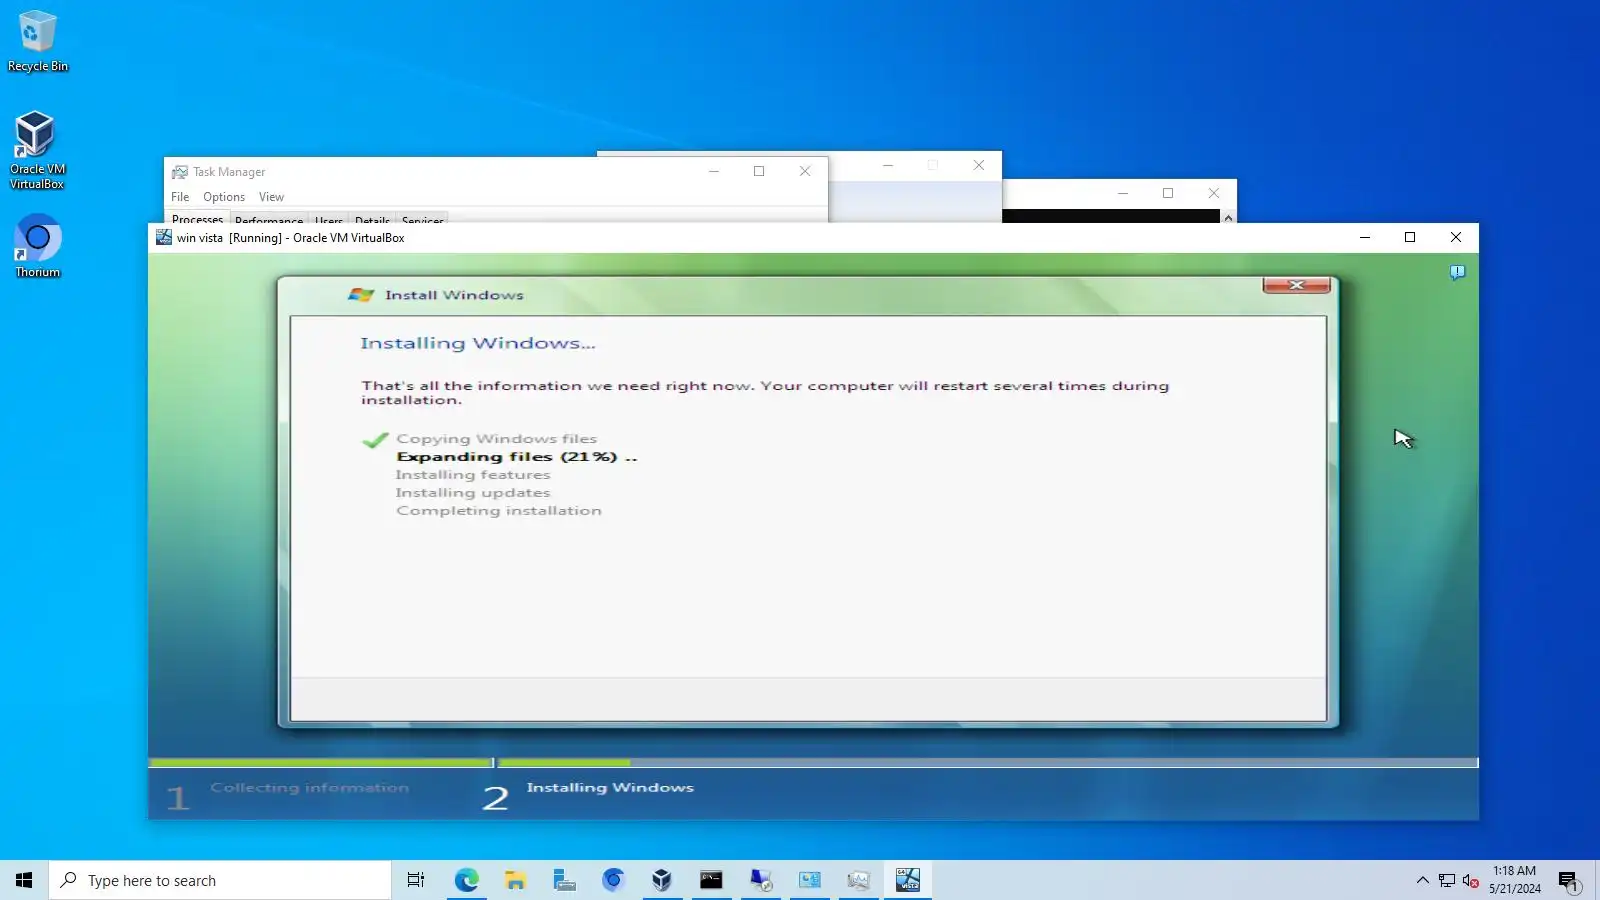Launch Microsoft Edge from the taskbar
The width and height of the screenshot is (1600, 900).
[x=466, y=880]
